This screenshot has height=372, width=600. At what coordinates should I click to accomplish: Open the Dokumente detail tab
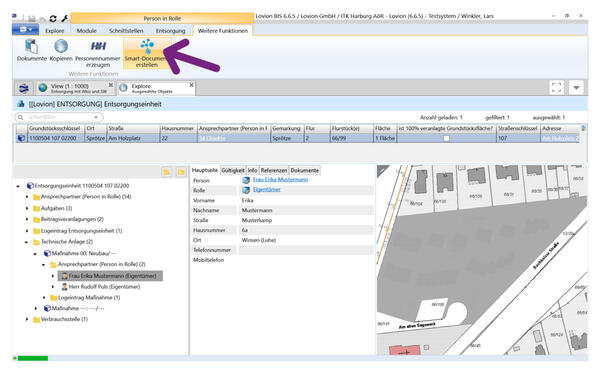click(x=305, y=170)
